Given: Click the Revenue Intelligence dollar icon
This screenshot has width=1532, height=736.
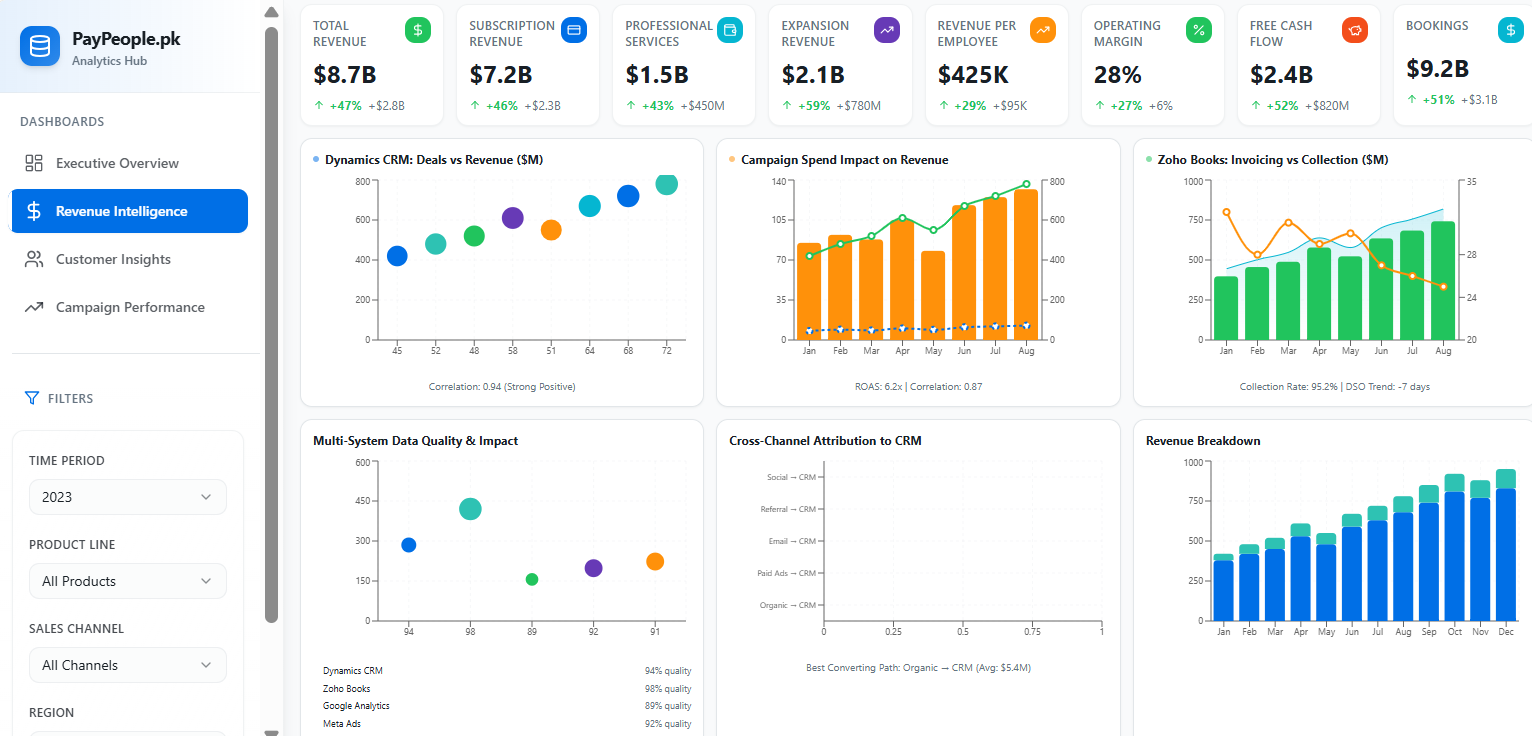Looking at the screenshot, I should [x=34, y=211].
